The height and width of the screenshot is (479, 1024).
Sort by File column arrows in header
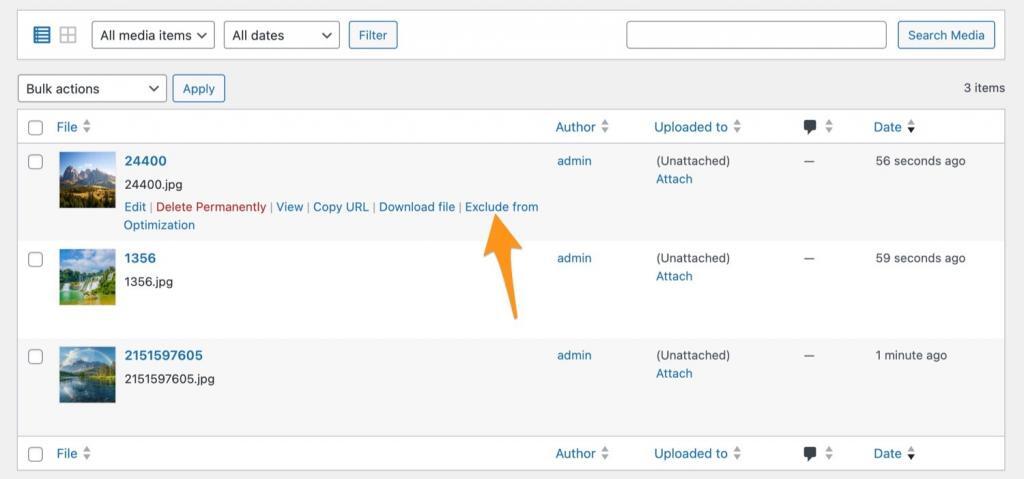pyautogui.click(x=87, y=127)
